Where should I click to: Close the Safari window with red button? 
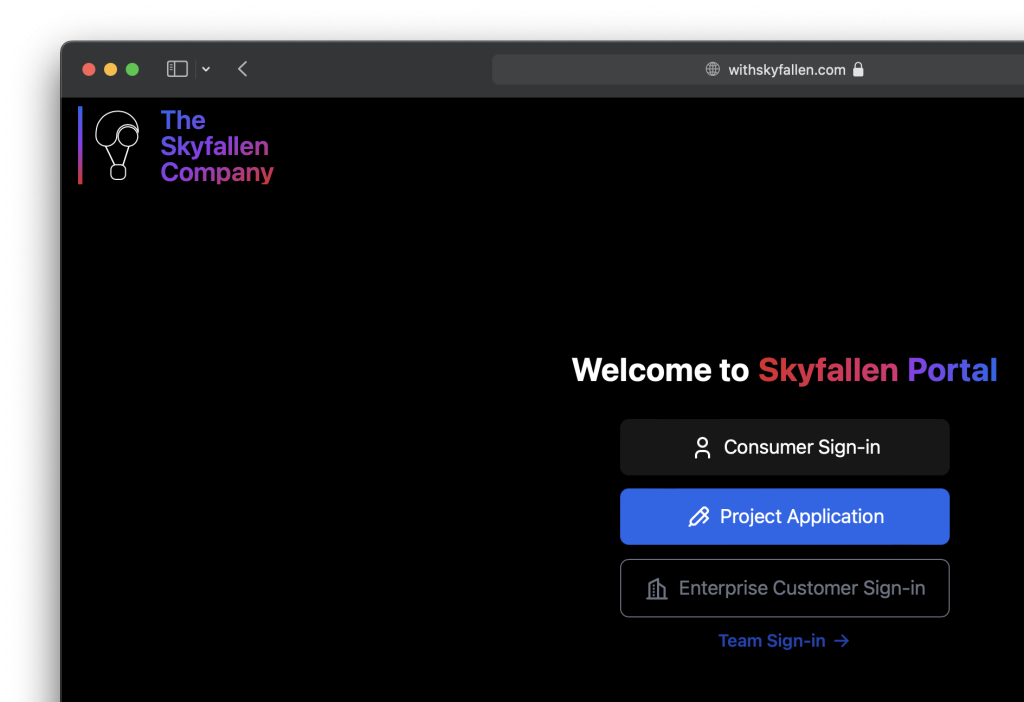pyautogui.click(x=89, y=69)
